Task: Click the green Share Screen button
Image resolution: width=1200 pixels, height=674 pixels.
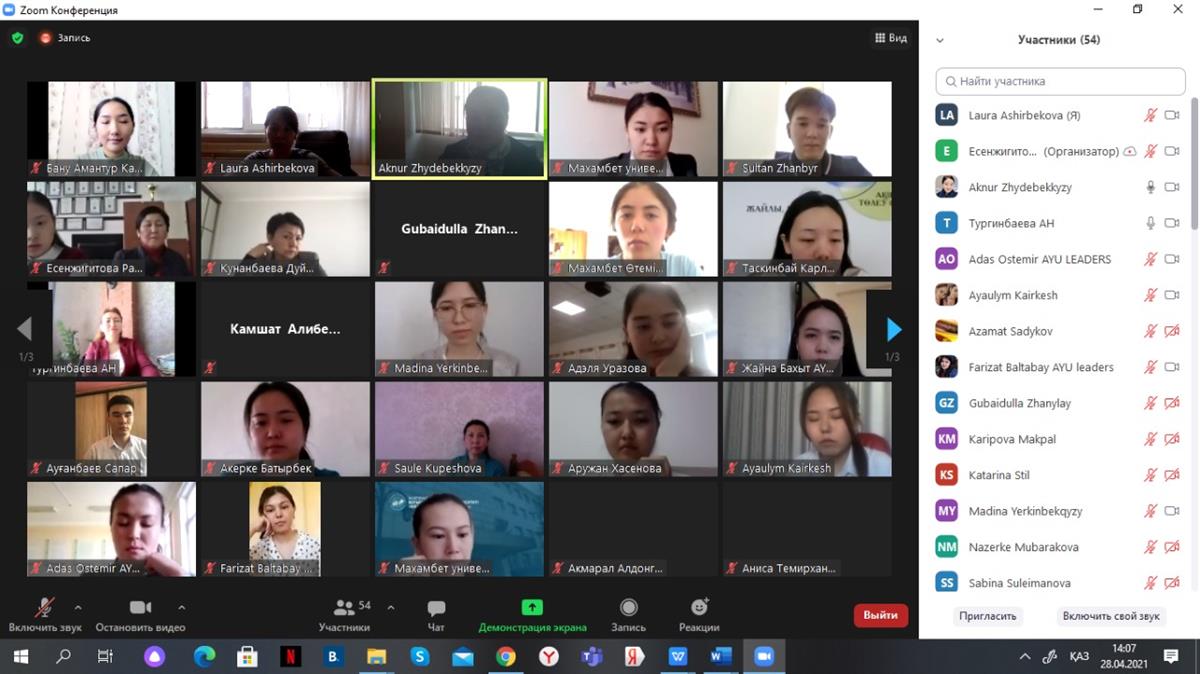Action: (x=532, y=608)
